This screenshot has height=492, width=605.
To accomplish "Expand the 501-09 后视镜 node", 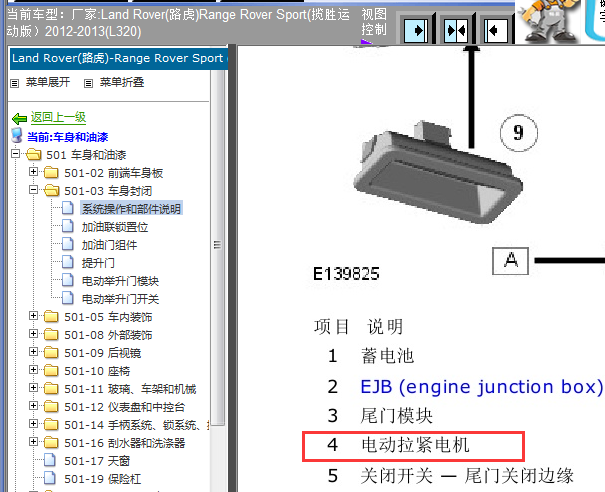I will pos(34,352).
